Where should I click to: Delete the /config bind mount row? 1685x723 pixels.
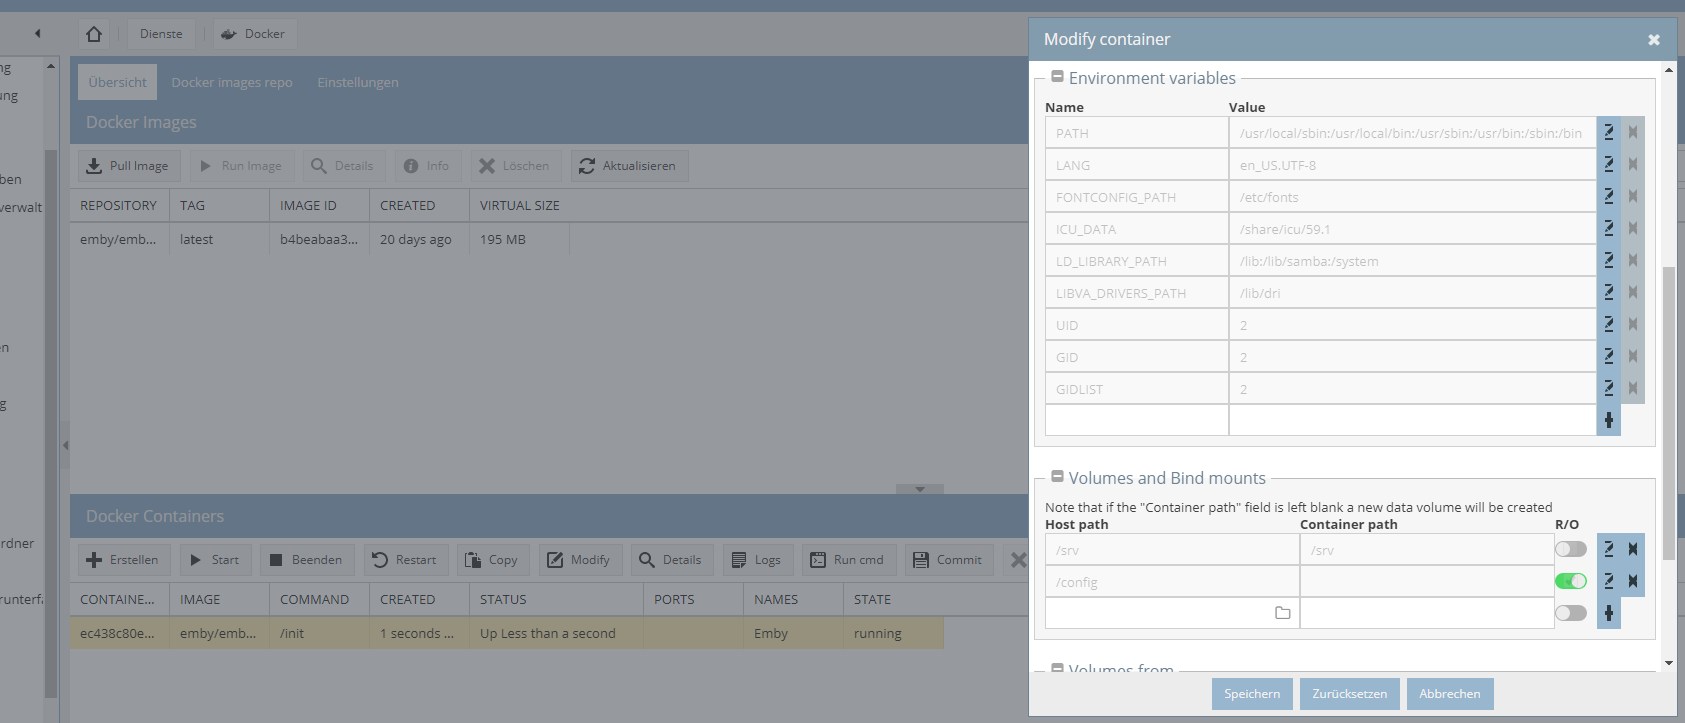click(x=1633, y=581)
